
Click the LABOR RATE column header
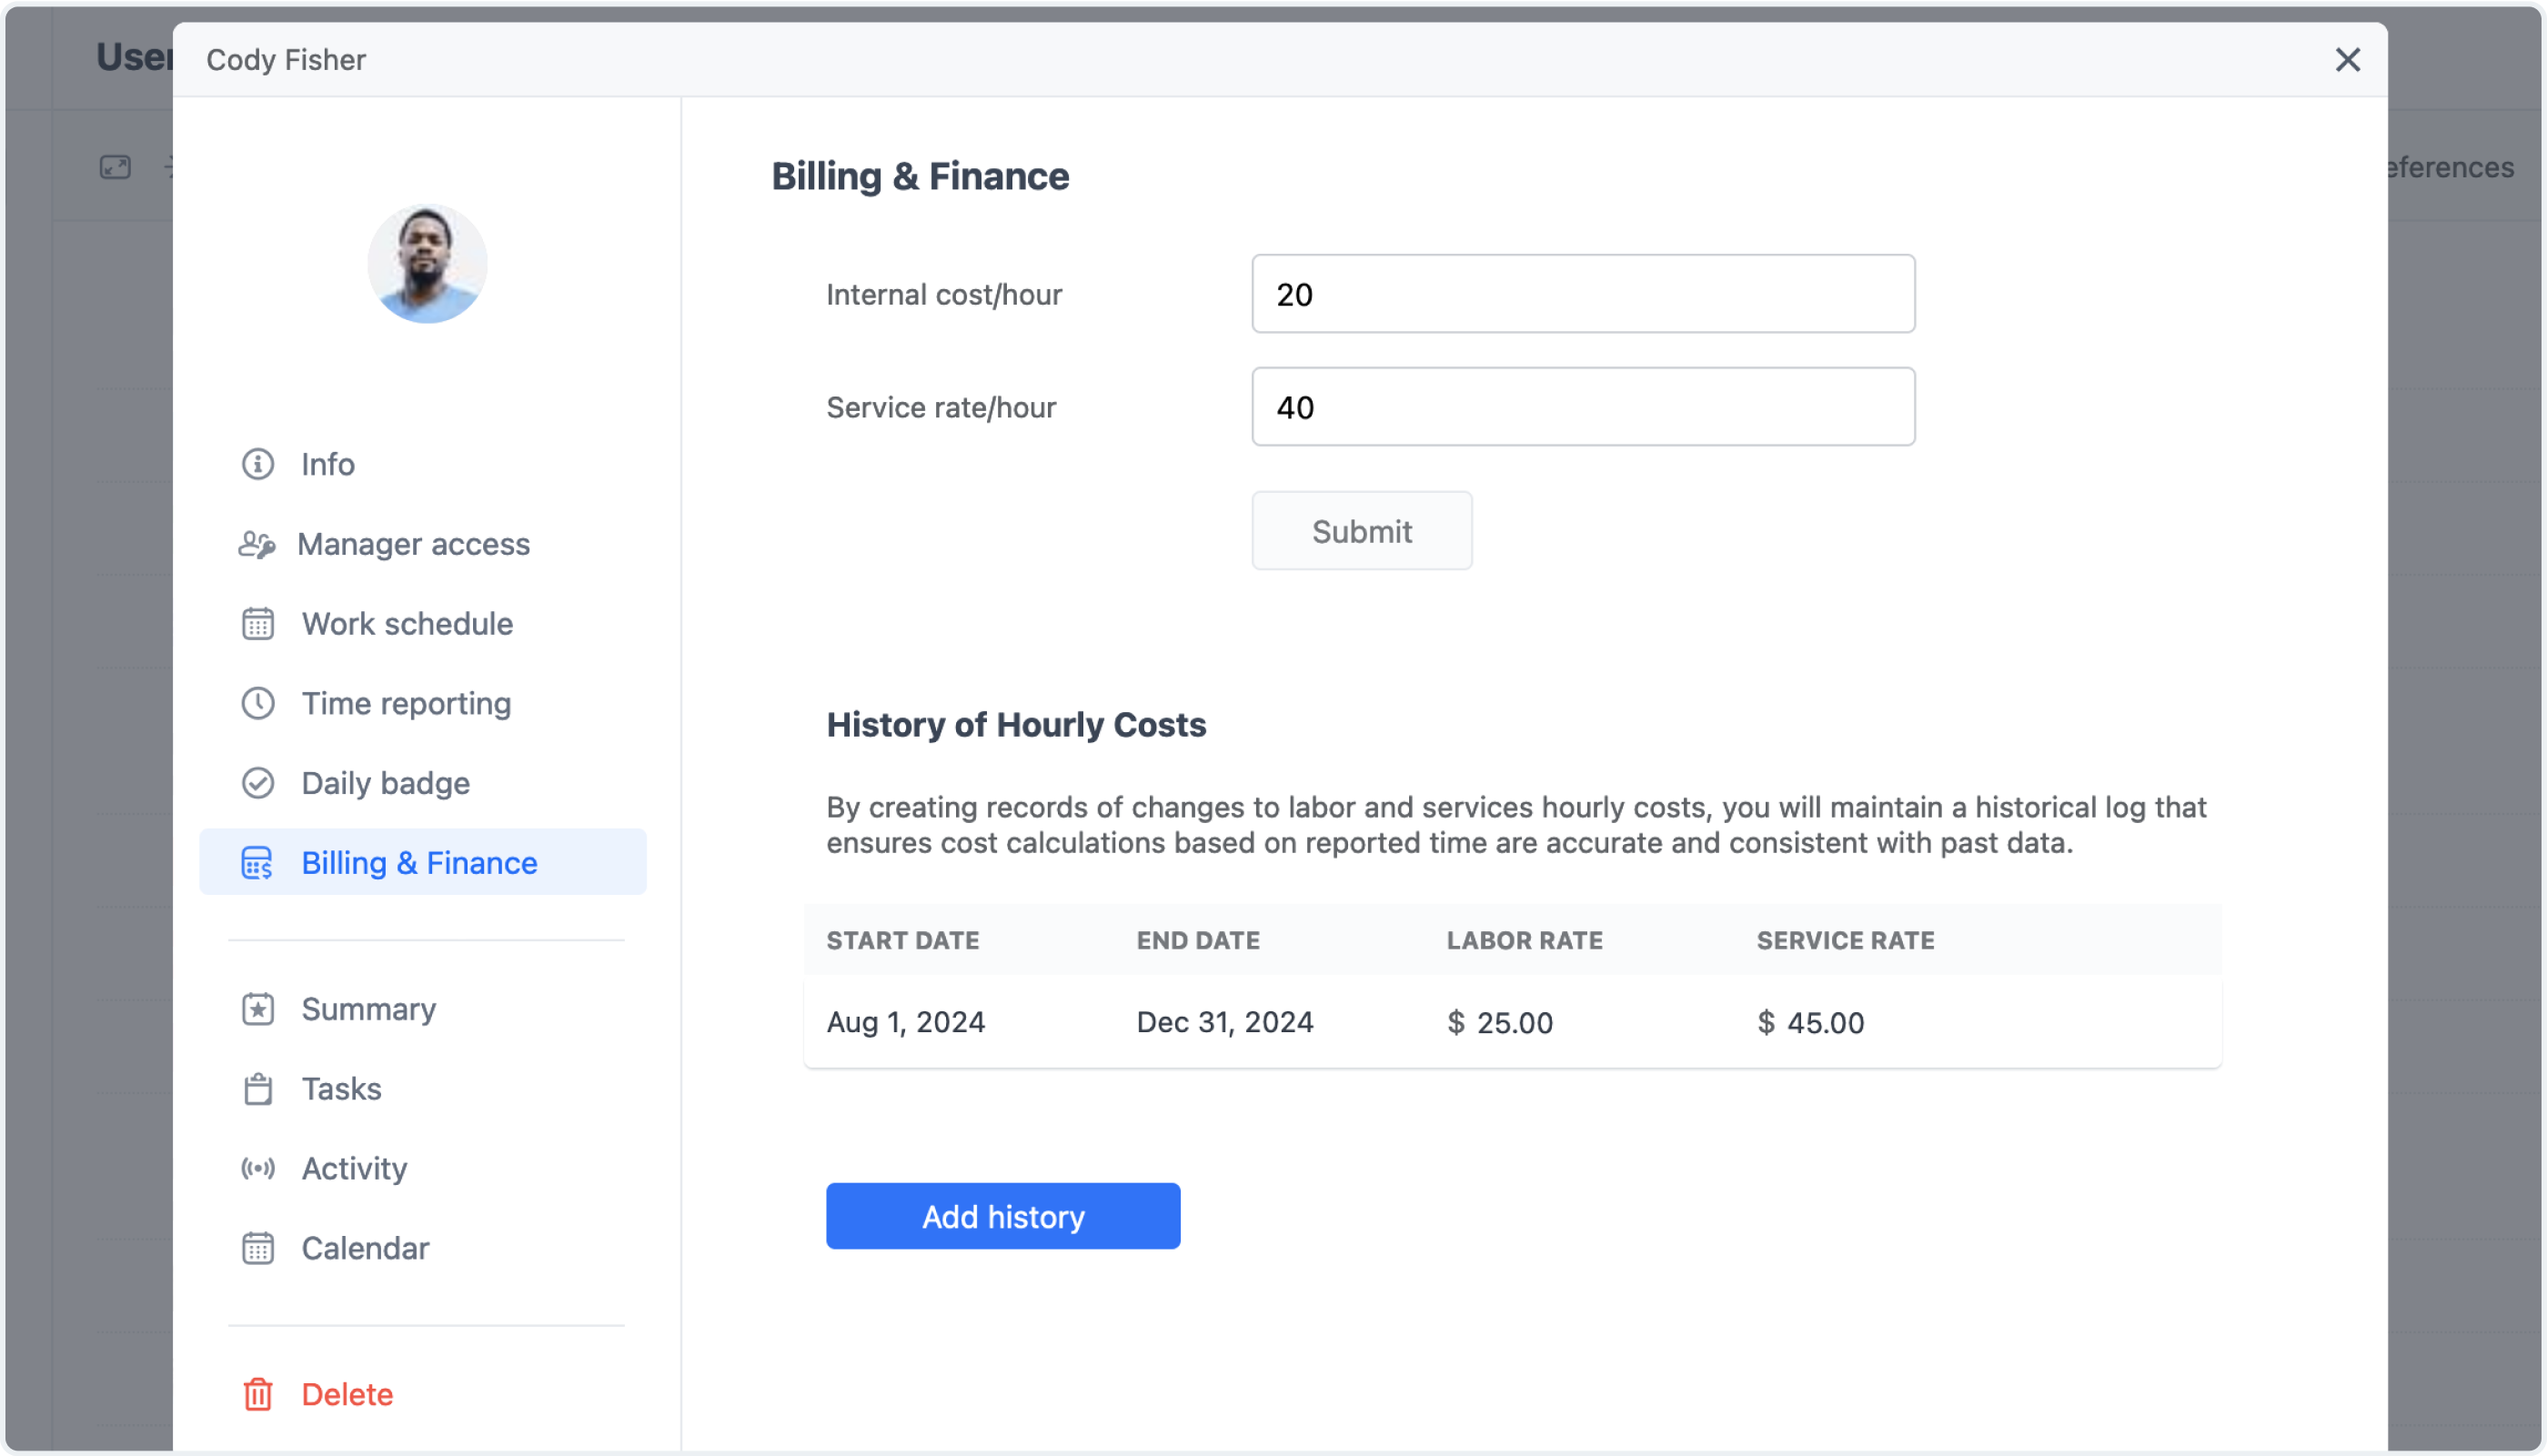1524,940
